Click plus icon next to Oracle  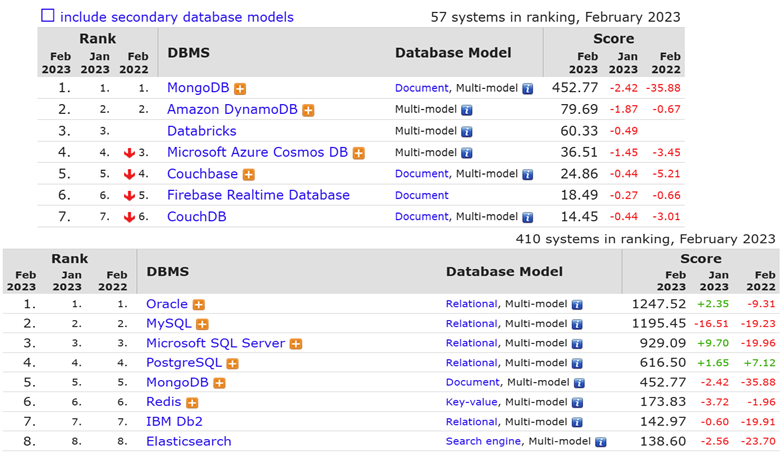(198, 304)
